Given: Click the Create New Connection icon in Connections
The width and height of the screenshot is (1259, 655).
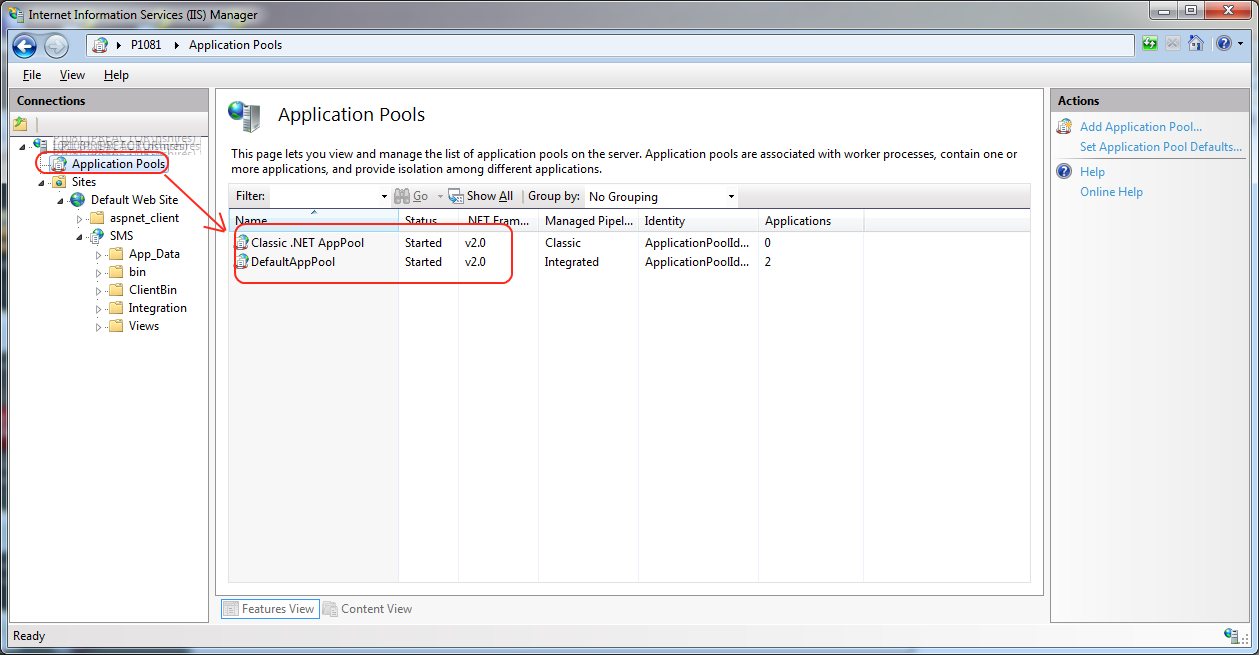Looking at the screenshot, I should 20,124.
